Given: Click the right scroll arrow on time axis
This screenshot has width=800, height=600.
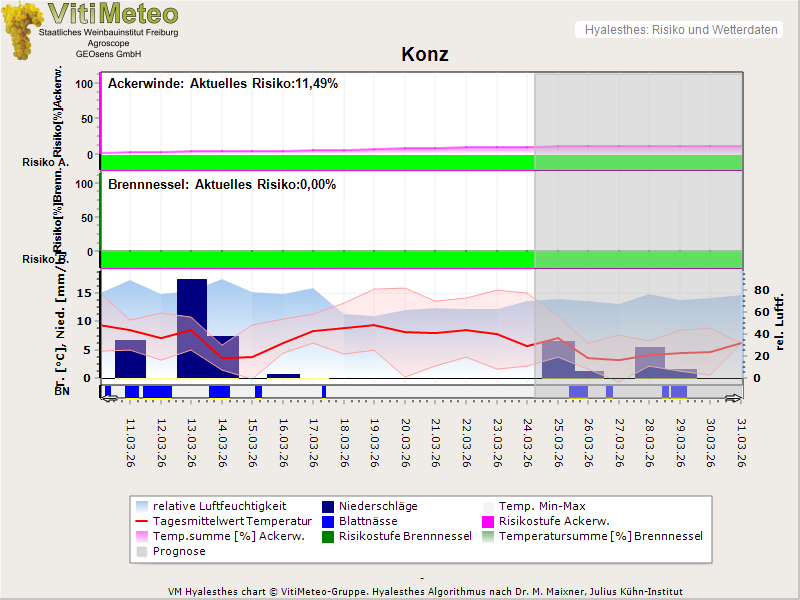Looking at the screenshot, I should pyautogui.click(x=733, y=398).
